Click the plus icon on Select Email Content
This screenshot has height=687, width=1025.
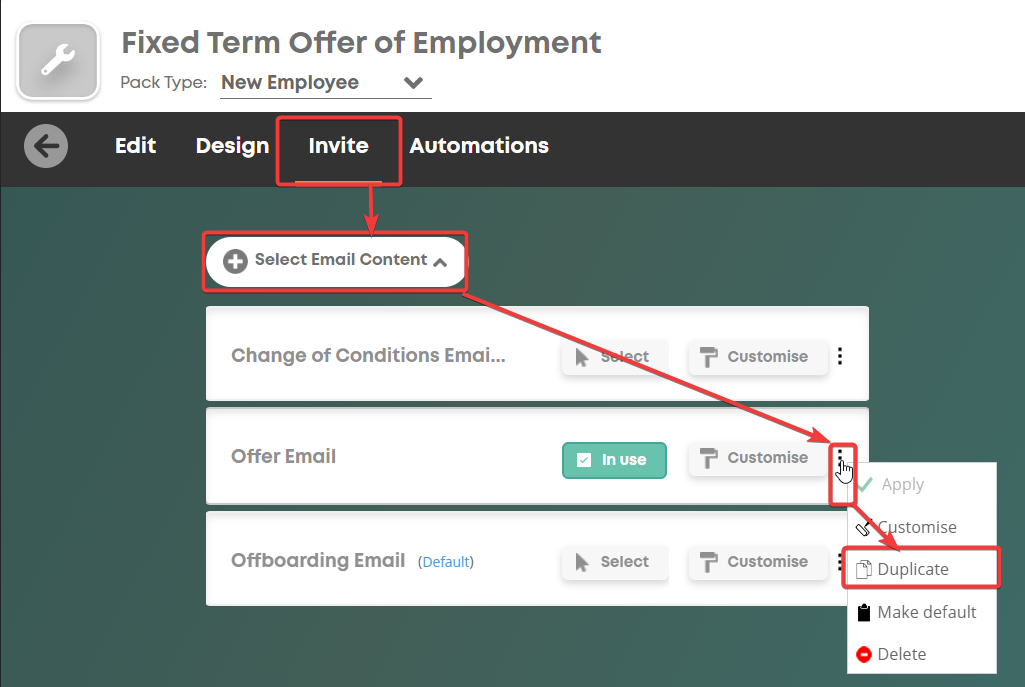tap(235, 261)
